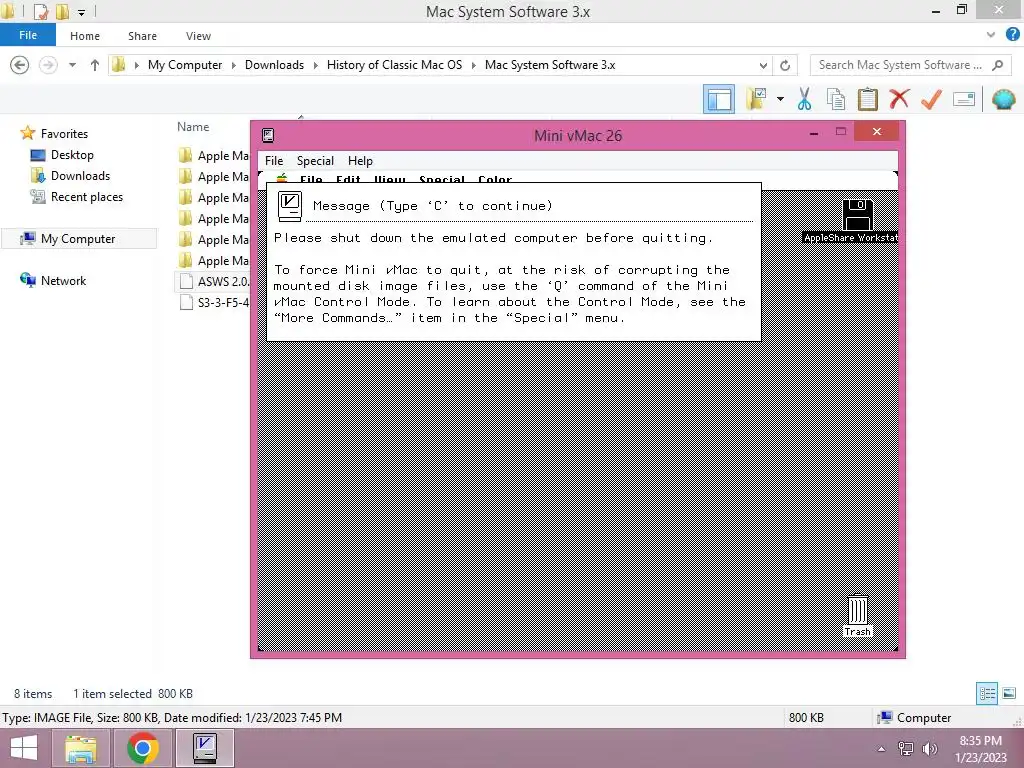
Task: Expand arrow after My Computer breadcrumb
Action: tap(234, 65)
